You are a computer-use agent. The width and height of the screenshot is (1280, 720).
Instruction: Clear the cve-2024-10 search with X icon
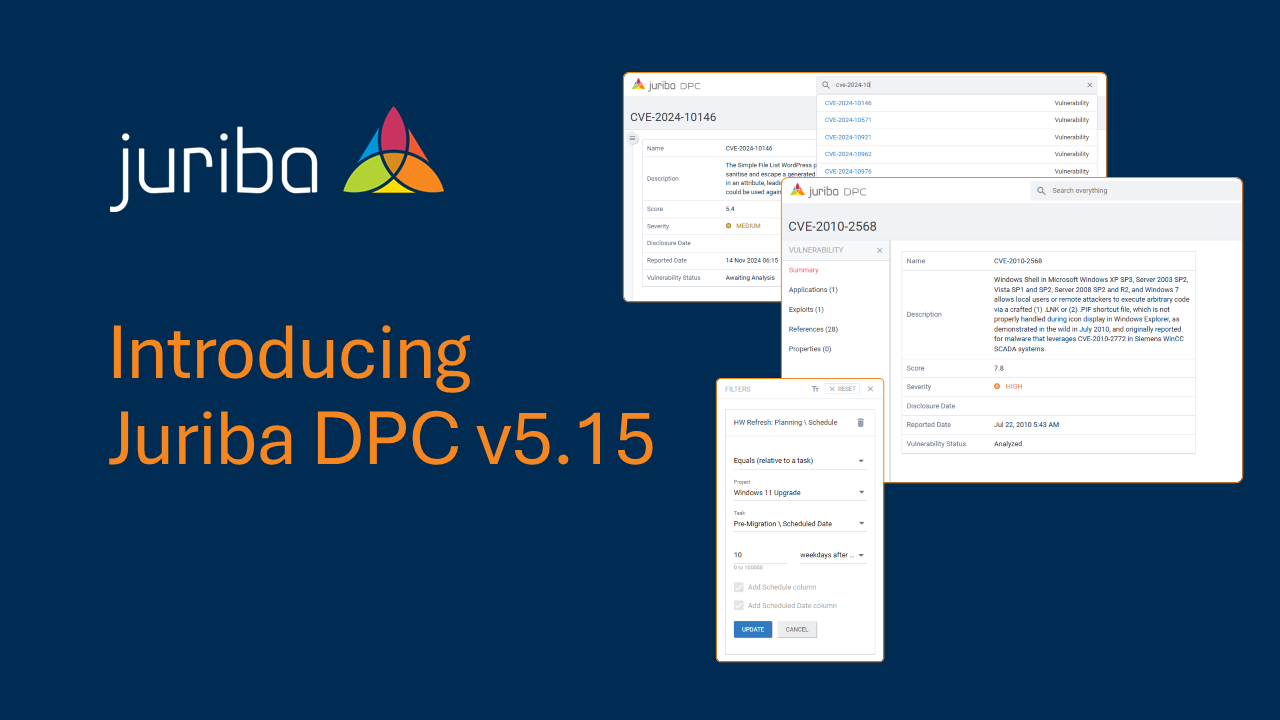[1089, 85]
